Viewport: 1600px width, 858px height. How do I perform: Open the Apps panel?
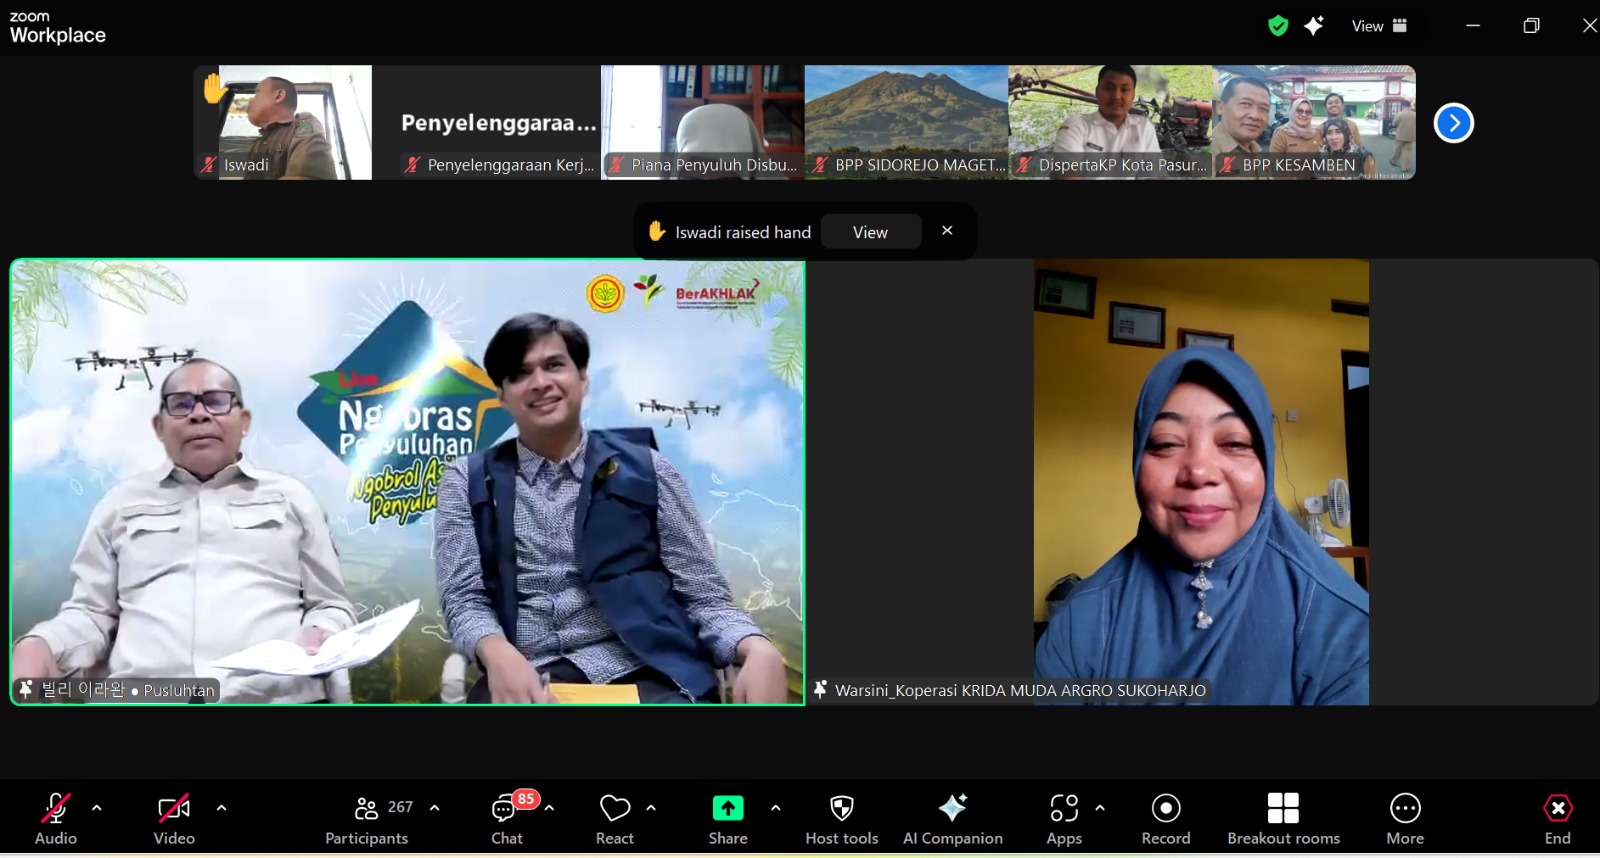[x=1064, y=819]
